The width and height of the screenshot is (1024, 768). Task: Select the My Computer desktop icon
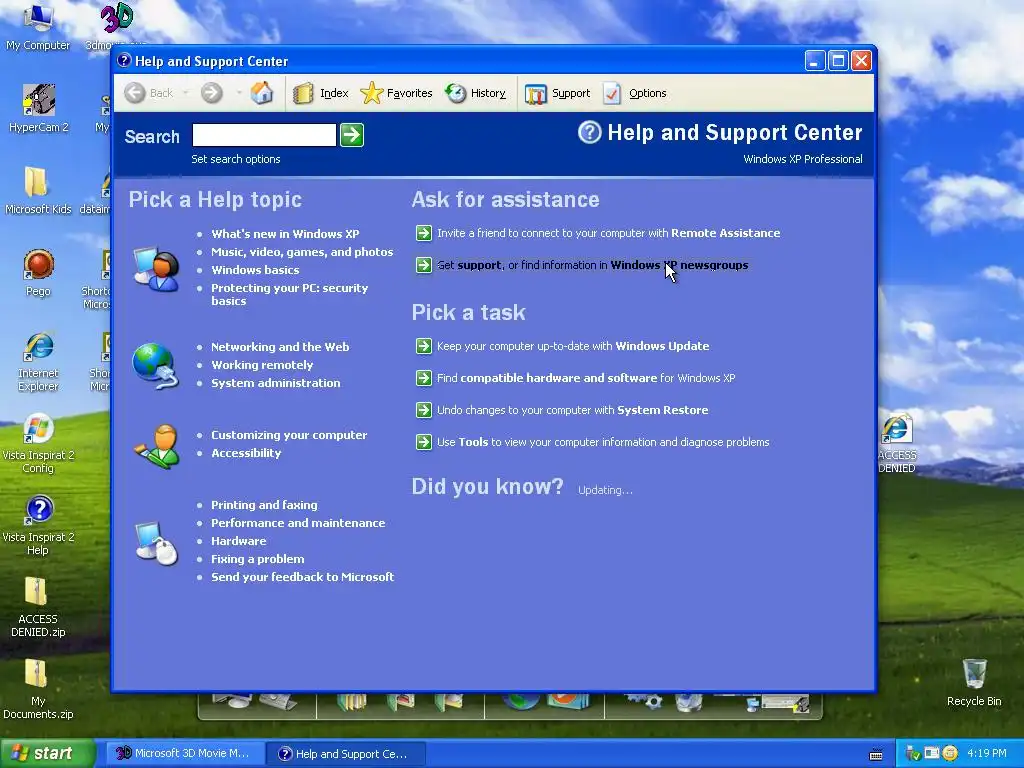pyautogui.click(x=38, y=27)
